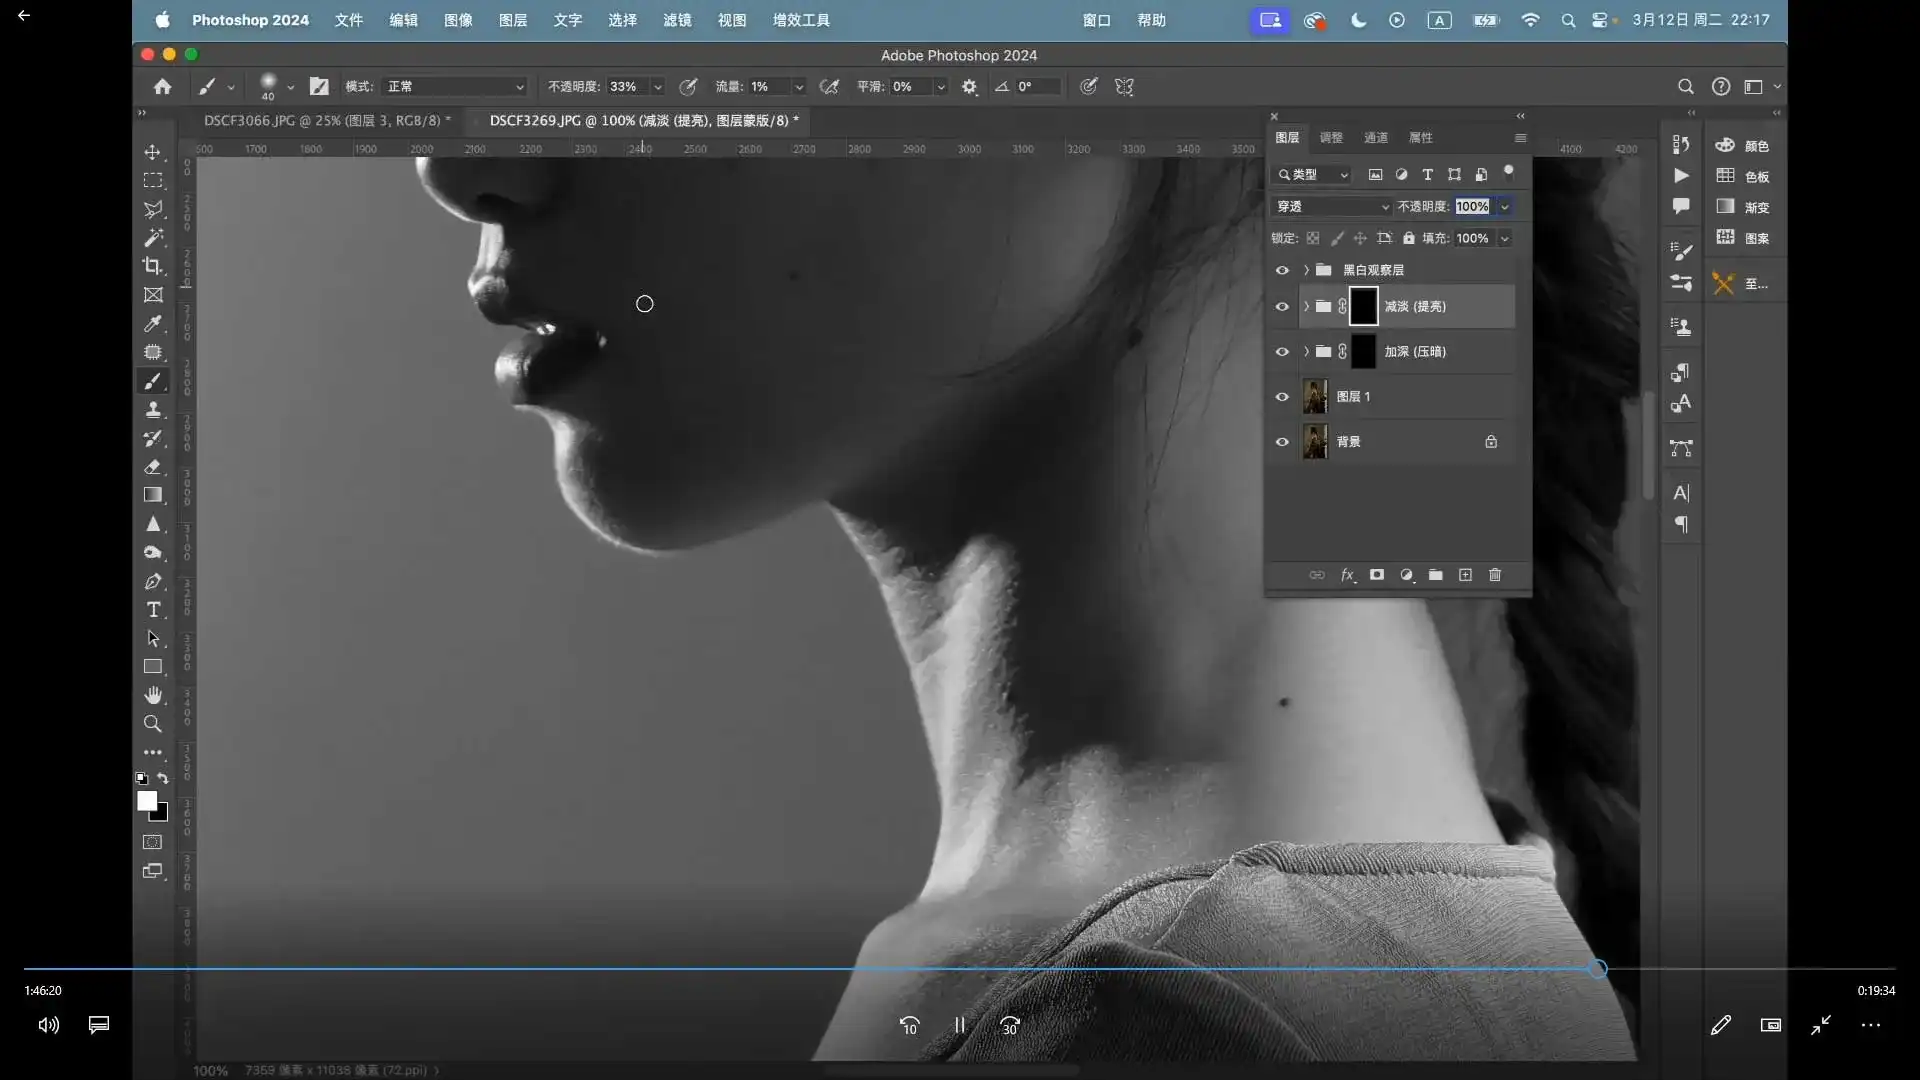The width and height of the screenshot is (1920, 1080).
Task: Select the Crop tool
Action: pos(153,266)
